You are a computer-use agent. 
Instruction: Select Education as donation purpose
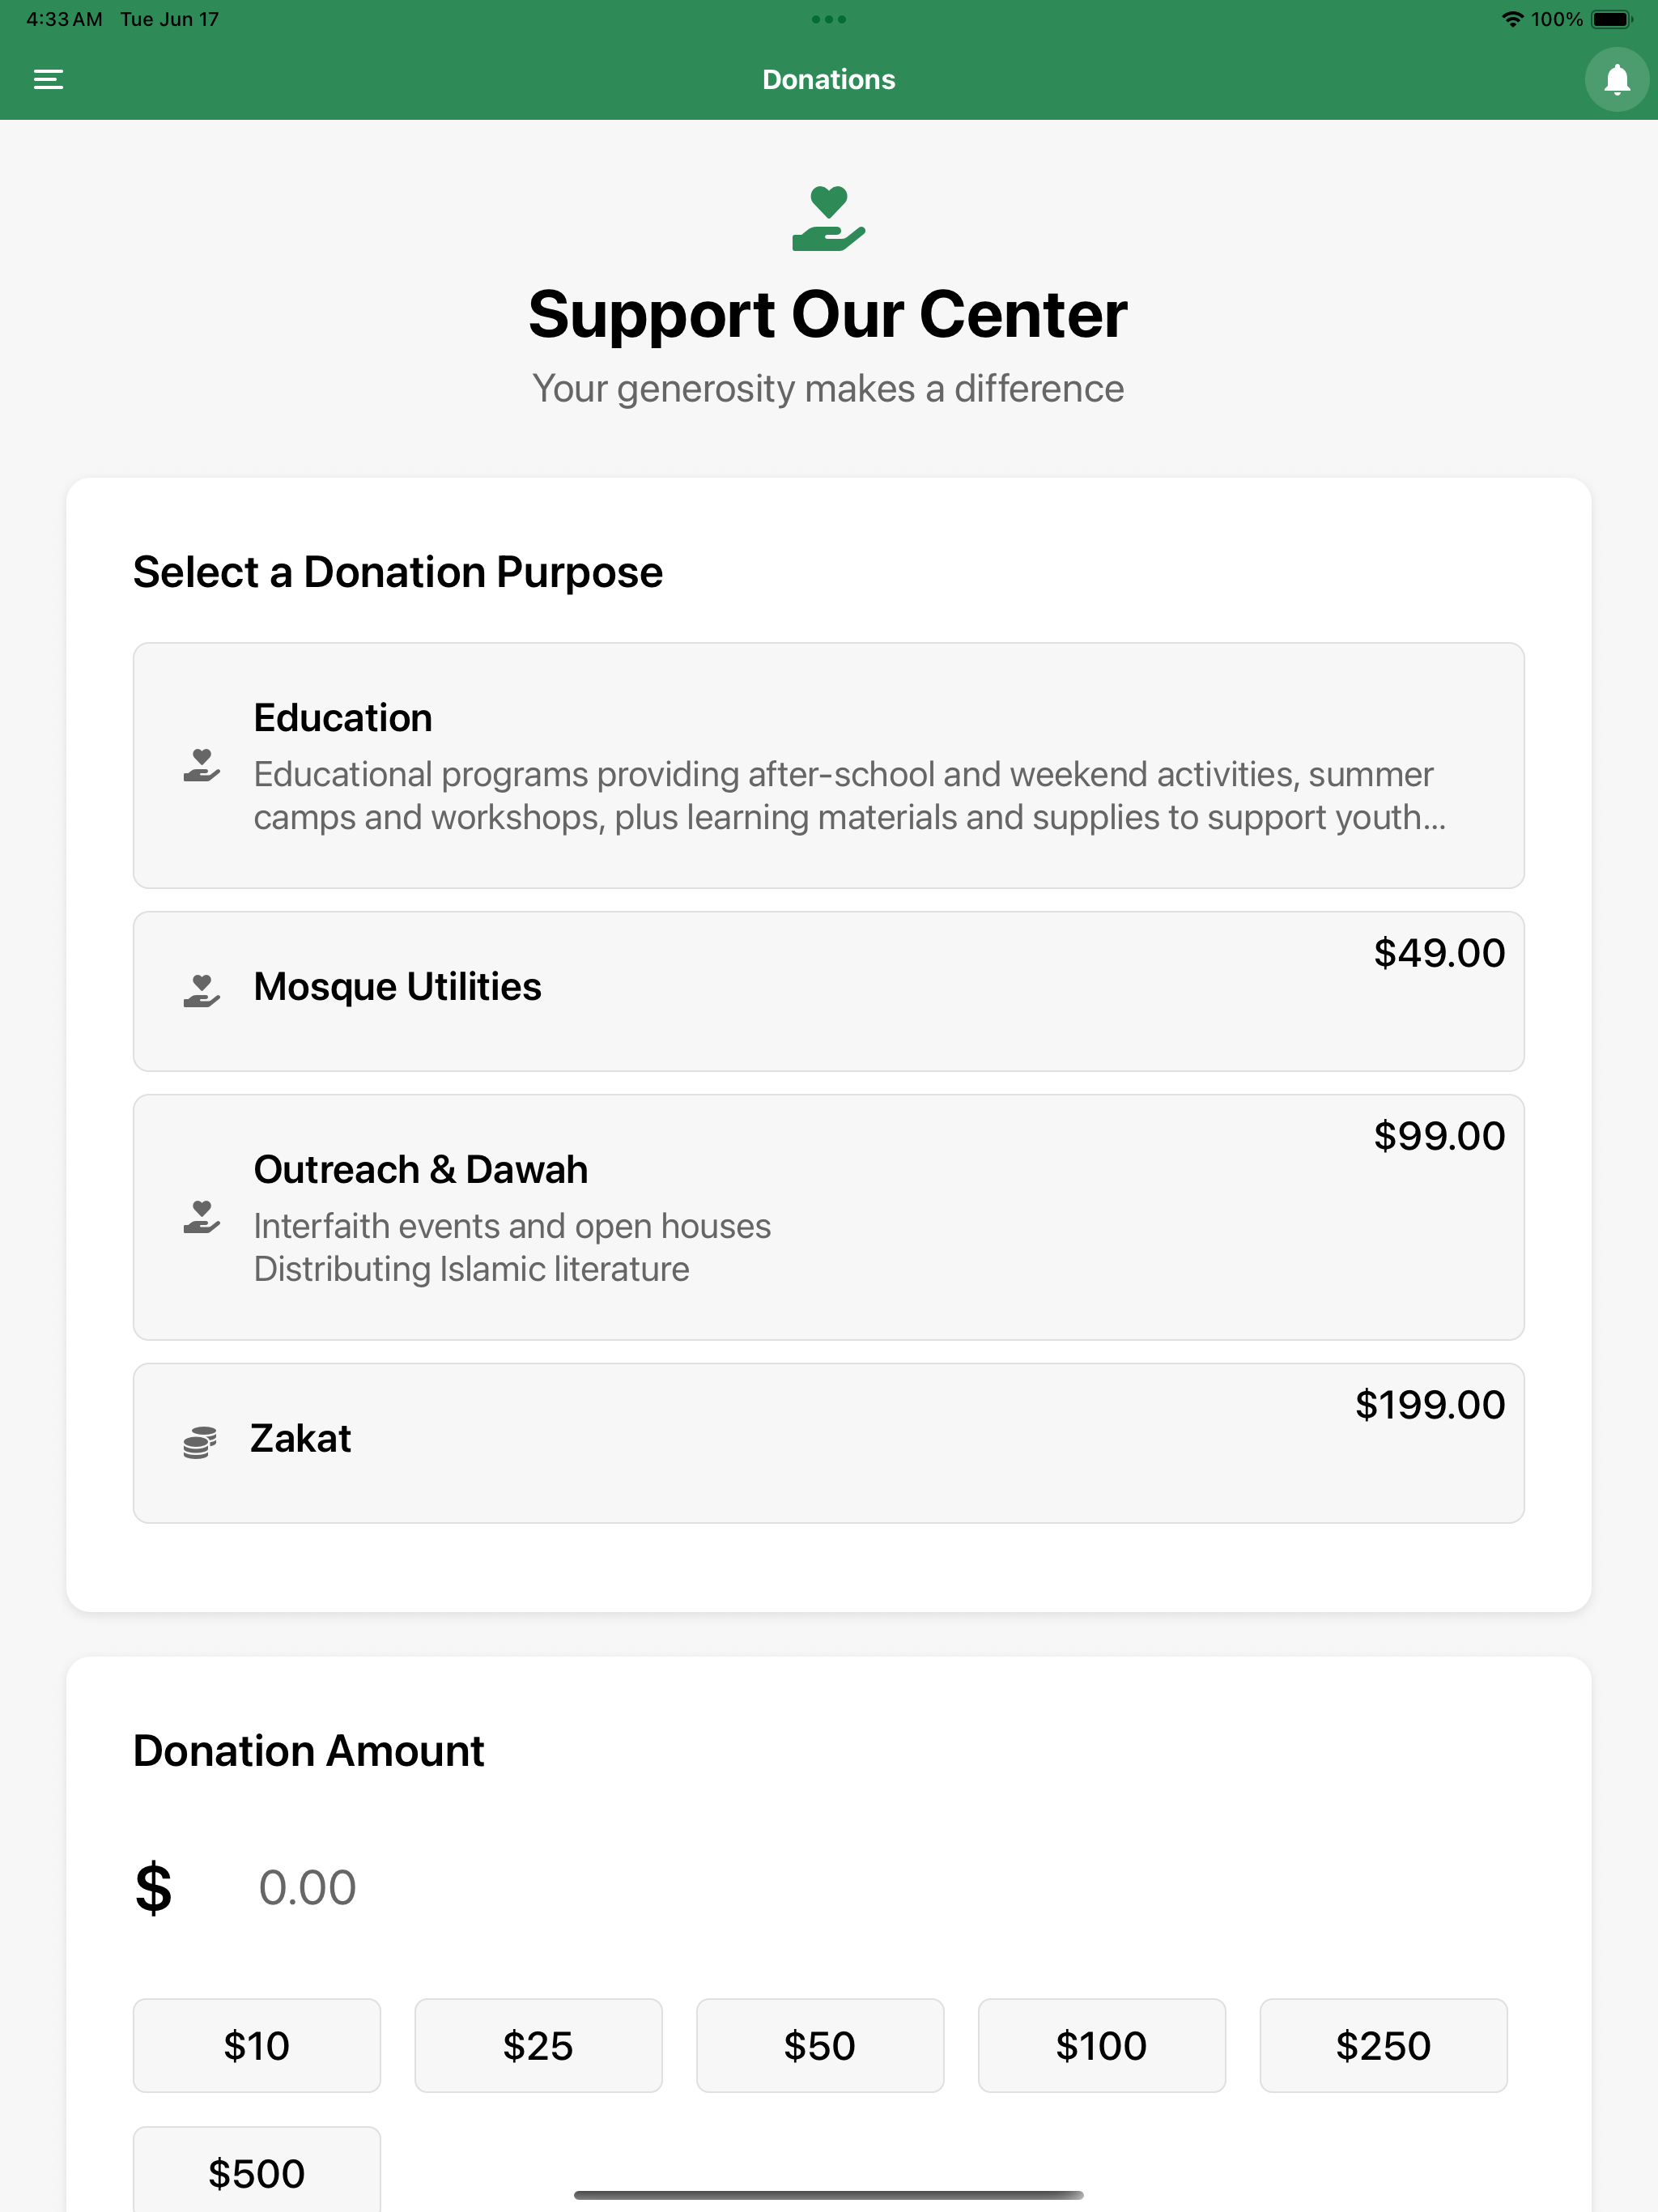pos(828,765)
